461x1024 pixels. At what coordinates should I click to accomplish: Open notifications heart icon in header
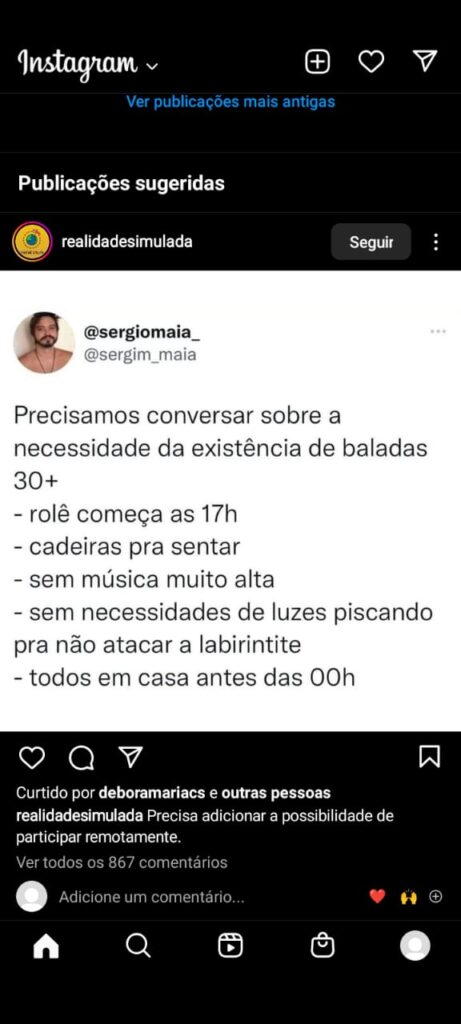[x=371, y=62]
